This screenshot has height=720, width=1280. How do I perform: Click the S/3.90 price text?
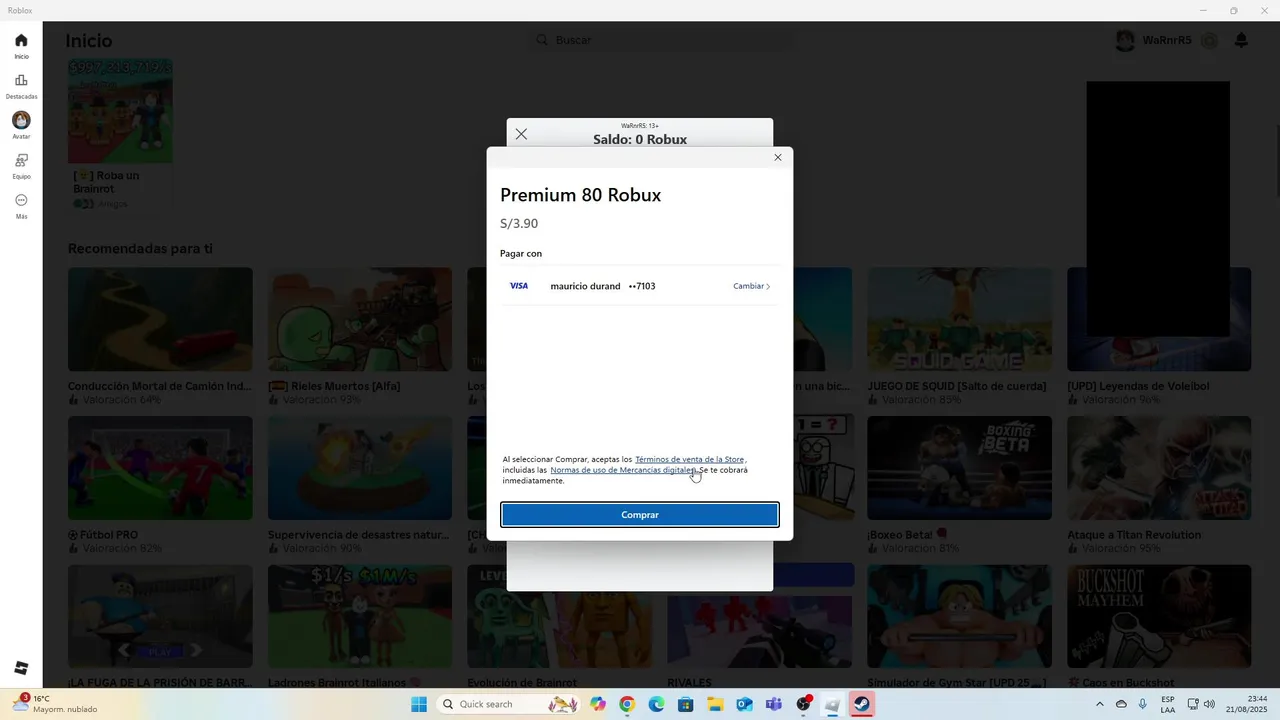tap(519, 223)
